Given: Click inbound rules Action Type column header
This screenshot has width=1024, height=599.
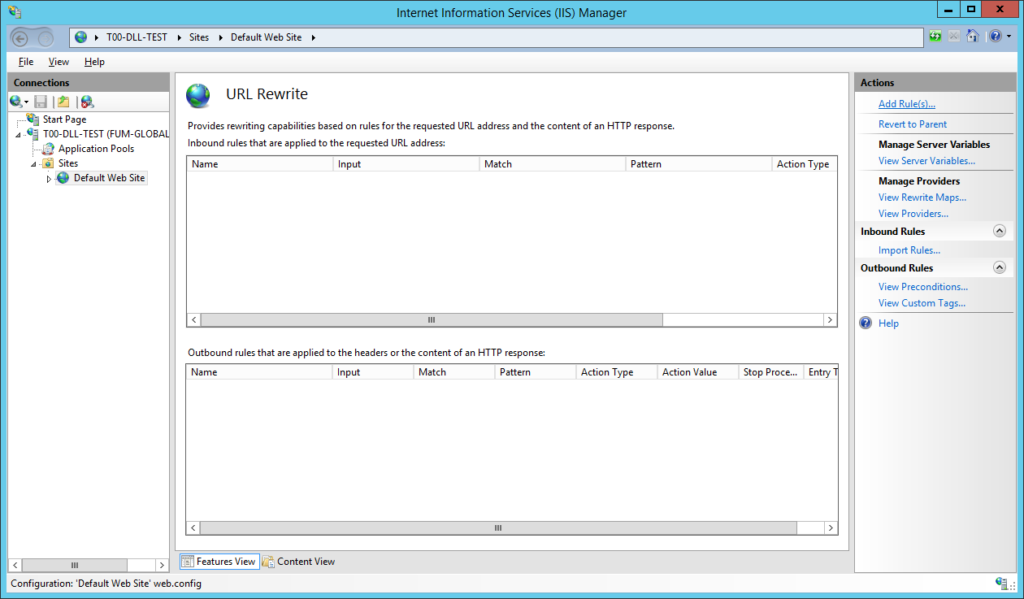Looking at the screenshot, I should click(804, 164).
